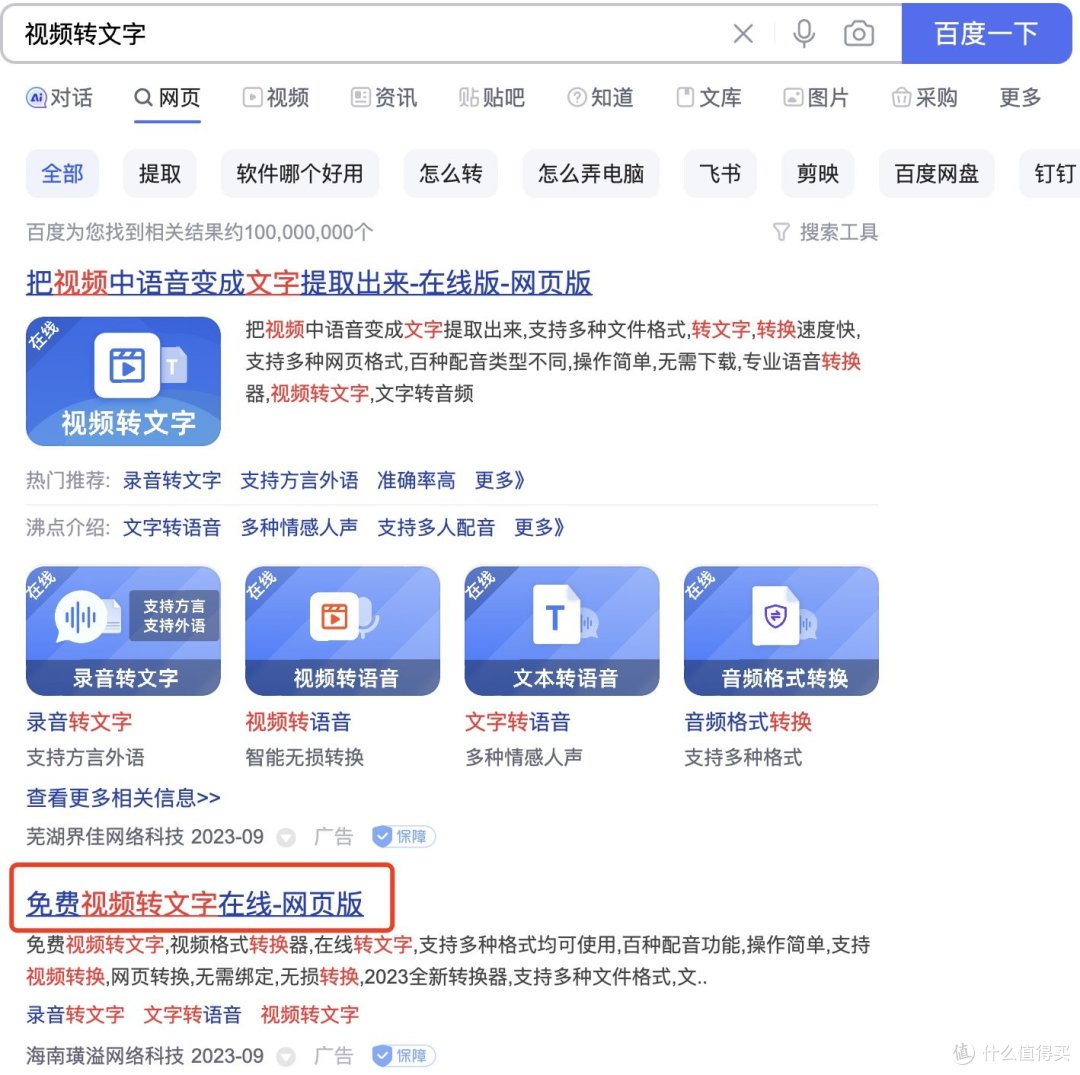Viewport: 1080px width, 1075px height.
Task: Open the 图片 tab
Action: [x=816, y=97]
